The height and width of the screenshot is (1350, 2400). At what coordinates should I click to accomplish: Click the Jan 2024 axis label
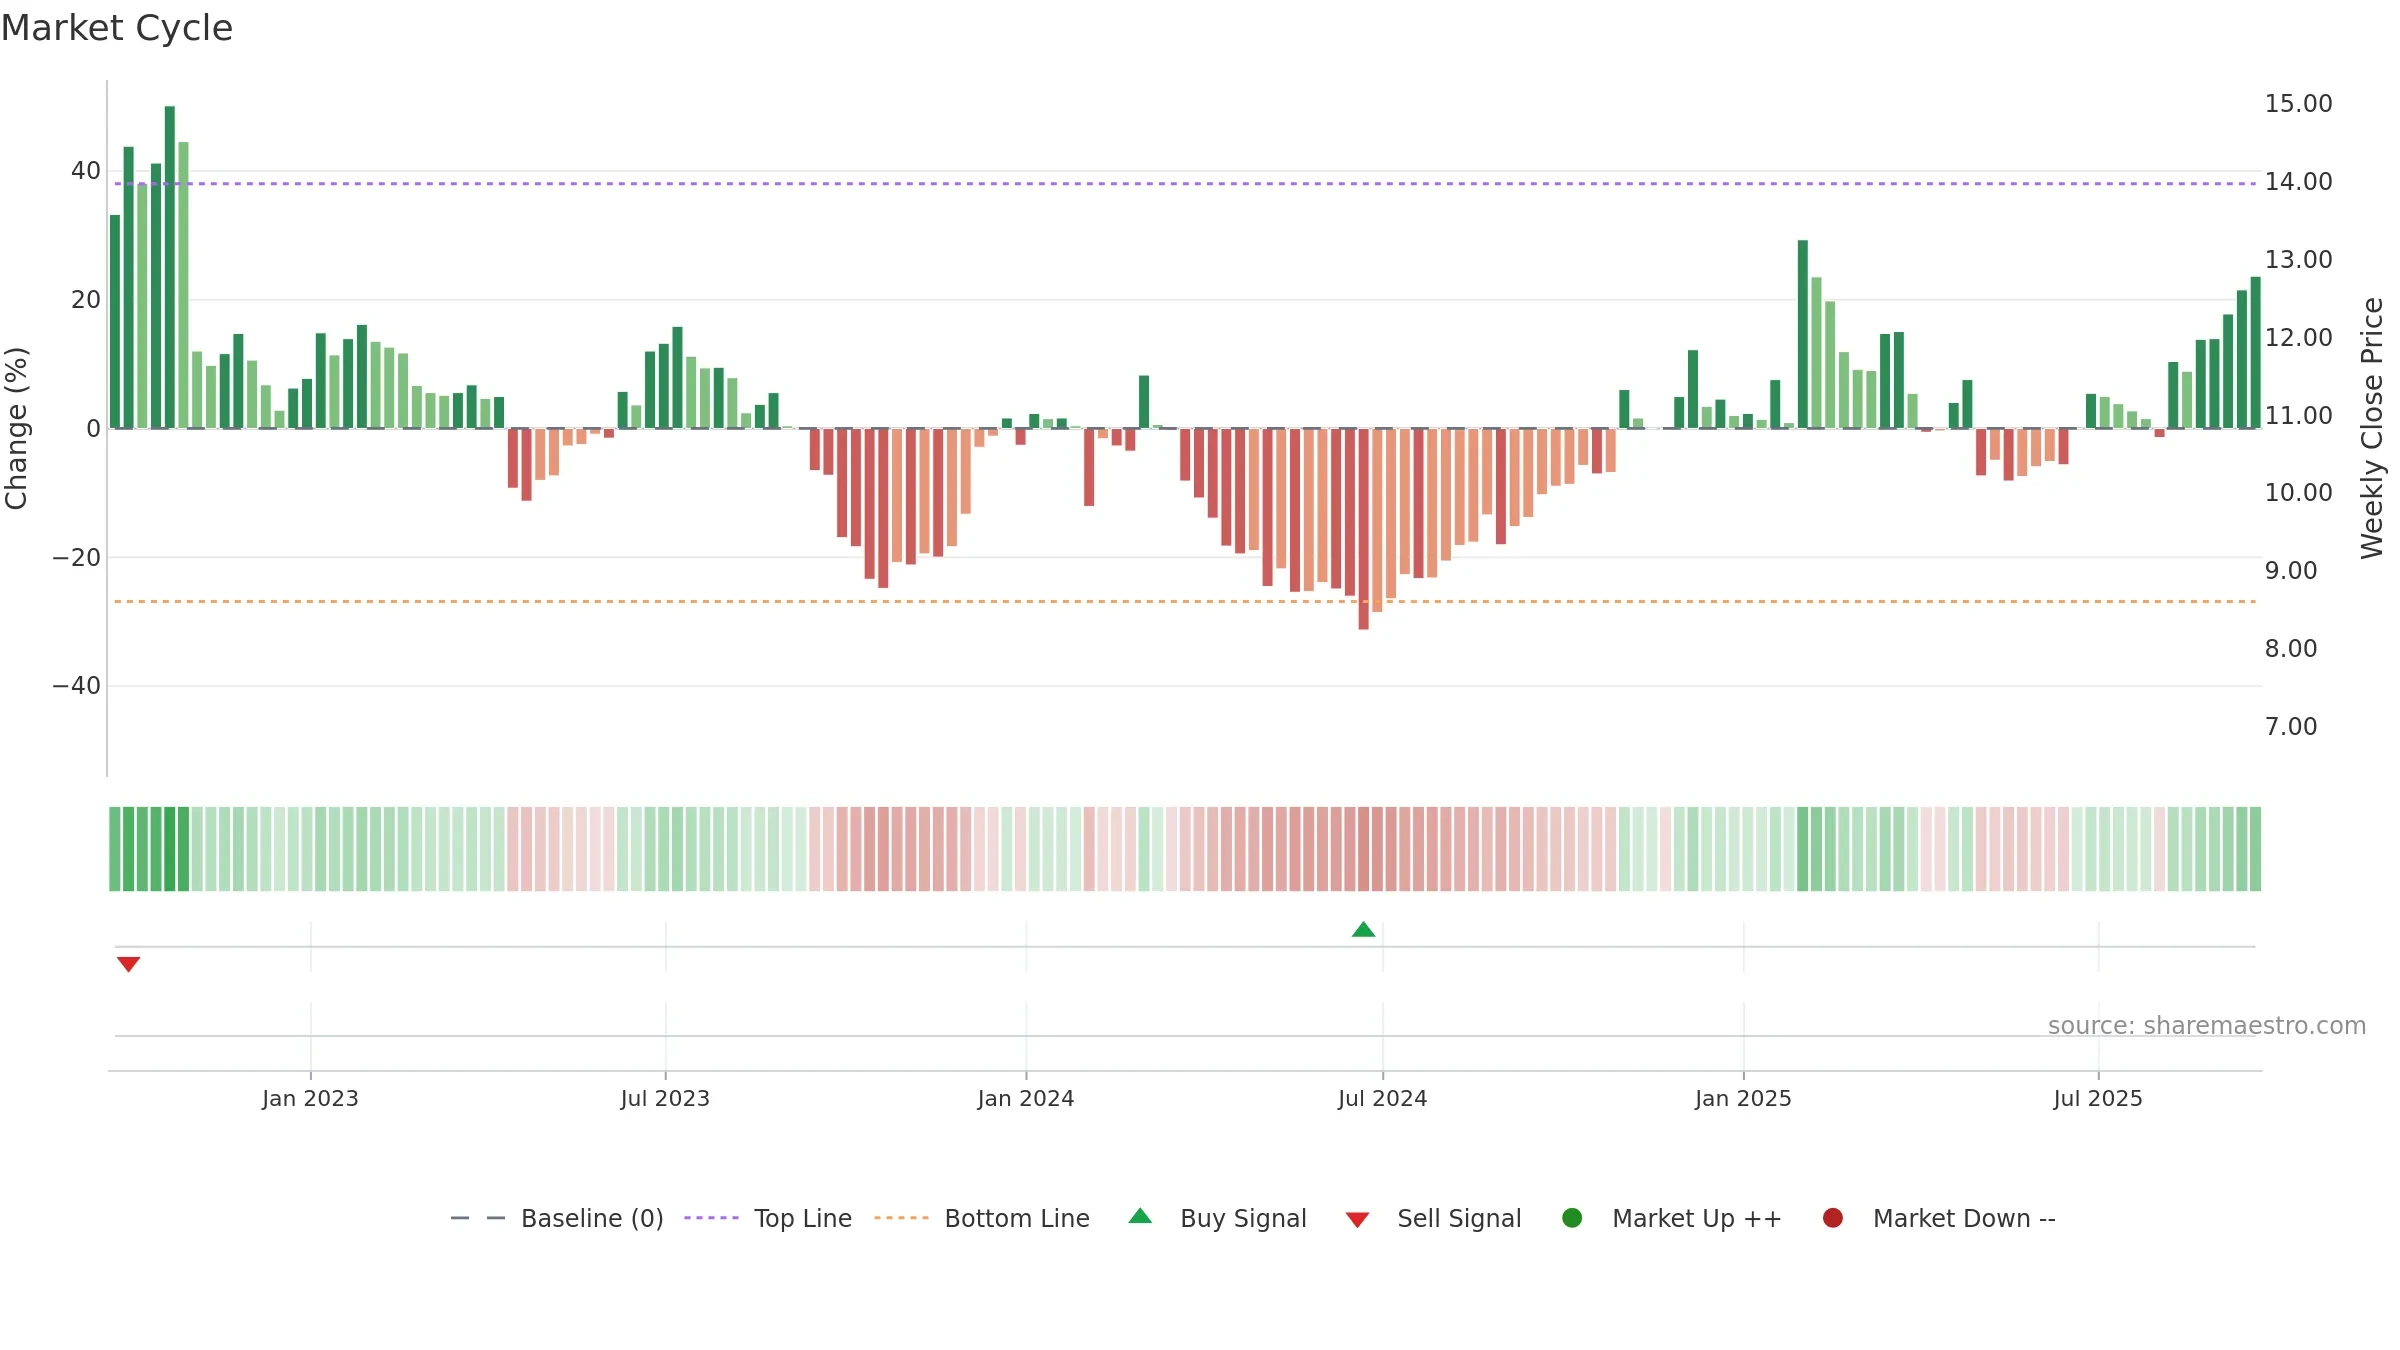pyautogui.click(x=1026, y=1098)
